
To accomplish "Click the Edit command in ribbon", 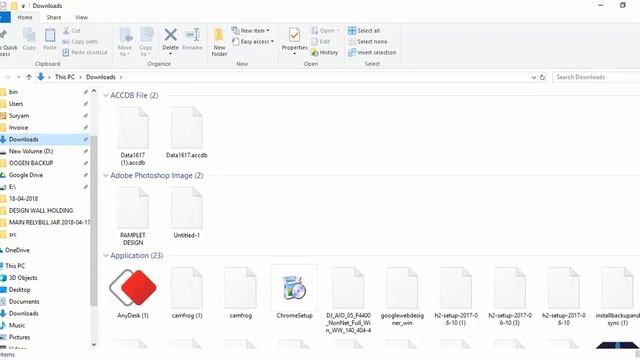I will point(320,42).
